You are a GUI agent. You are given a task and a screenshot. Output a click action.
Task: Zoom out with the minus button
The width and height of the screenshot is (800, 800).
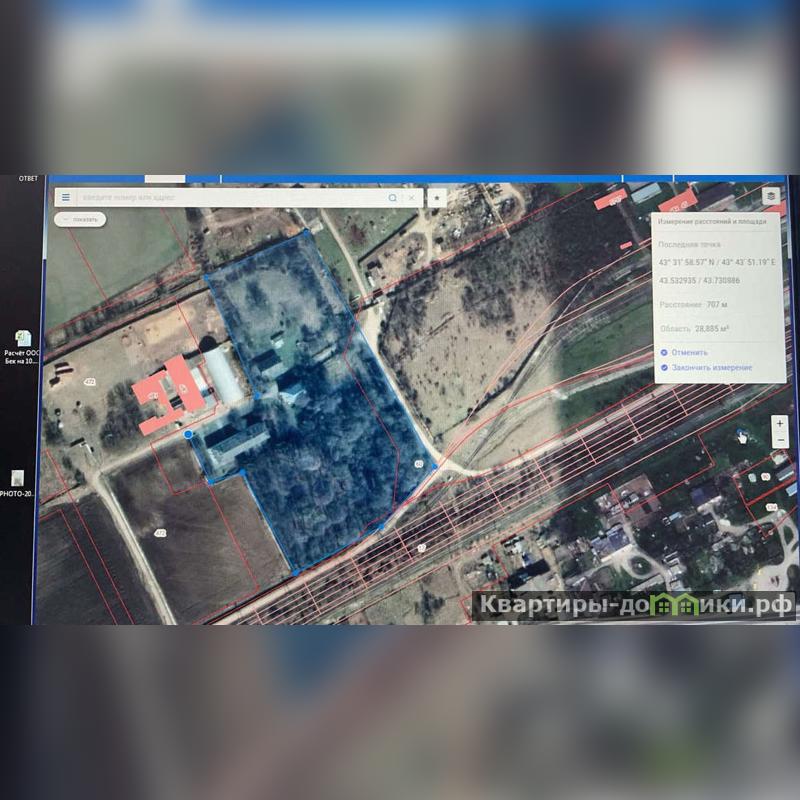point(780,440)
